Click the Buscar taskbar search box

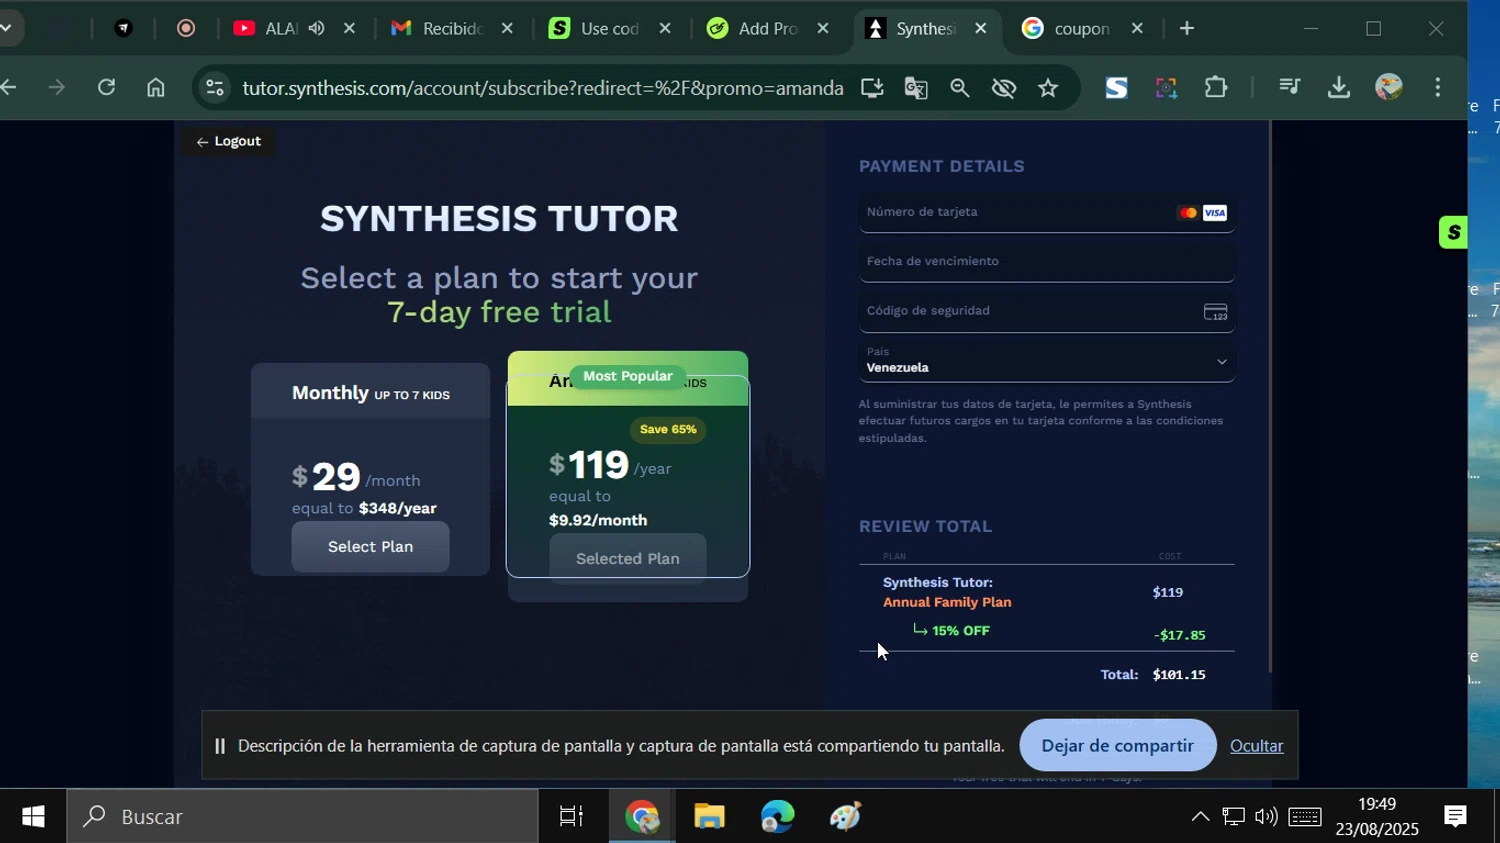303,816
